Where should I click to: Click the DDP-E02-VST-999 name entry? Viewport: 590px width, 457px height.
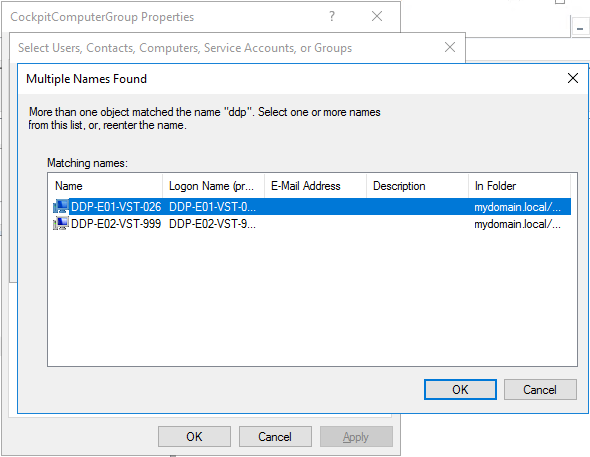[x=116, y=224]
